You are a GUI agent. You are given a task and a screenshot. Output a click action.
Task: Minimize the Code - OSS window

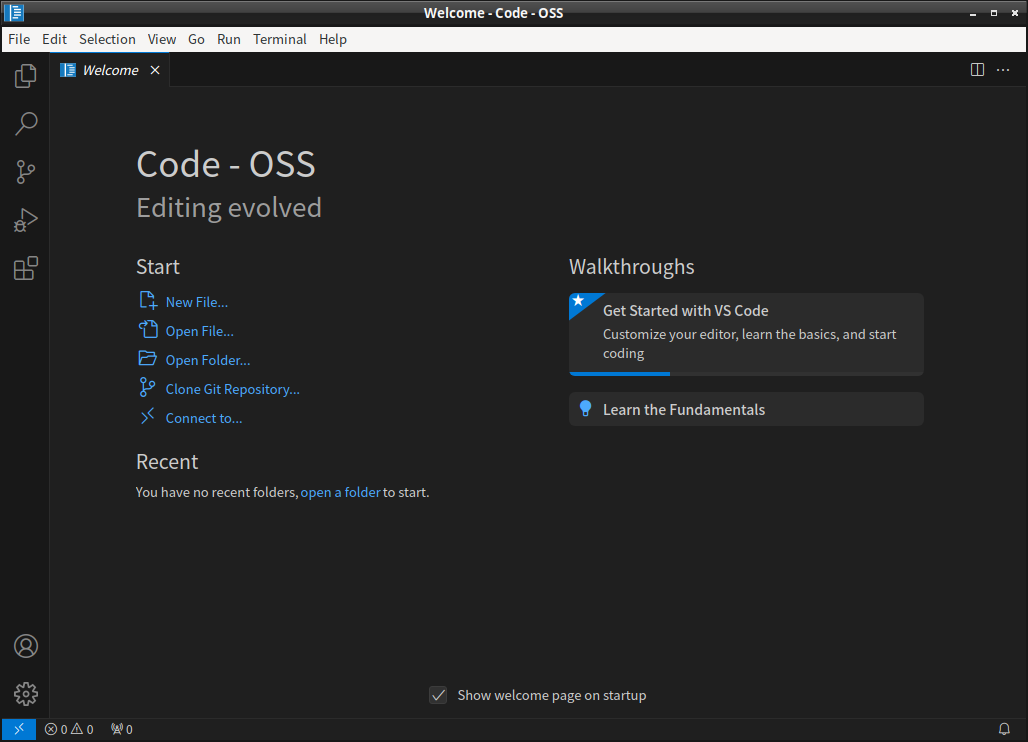(973, 13)
